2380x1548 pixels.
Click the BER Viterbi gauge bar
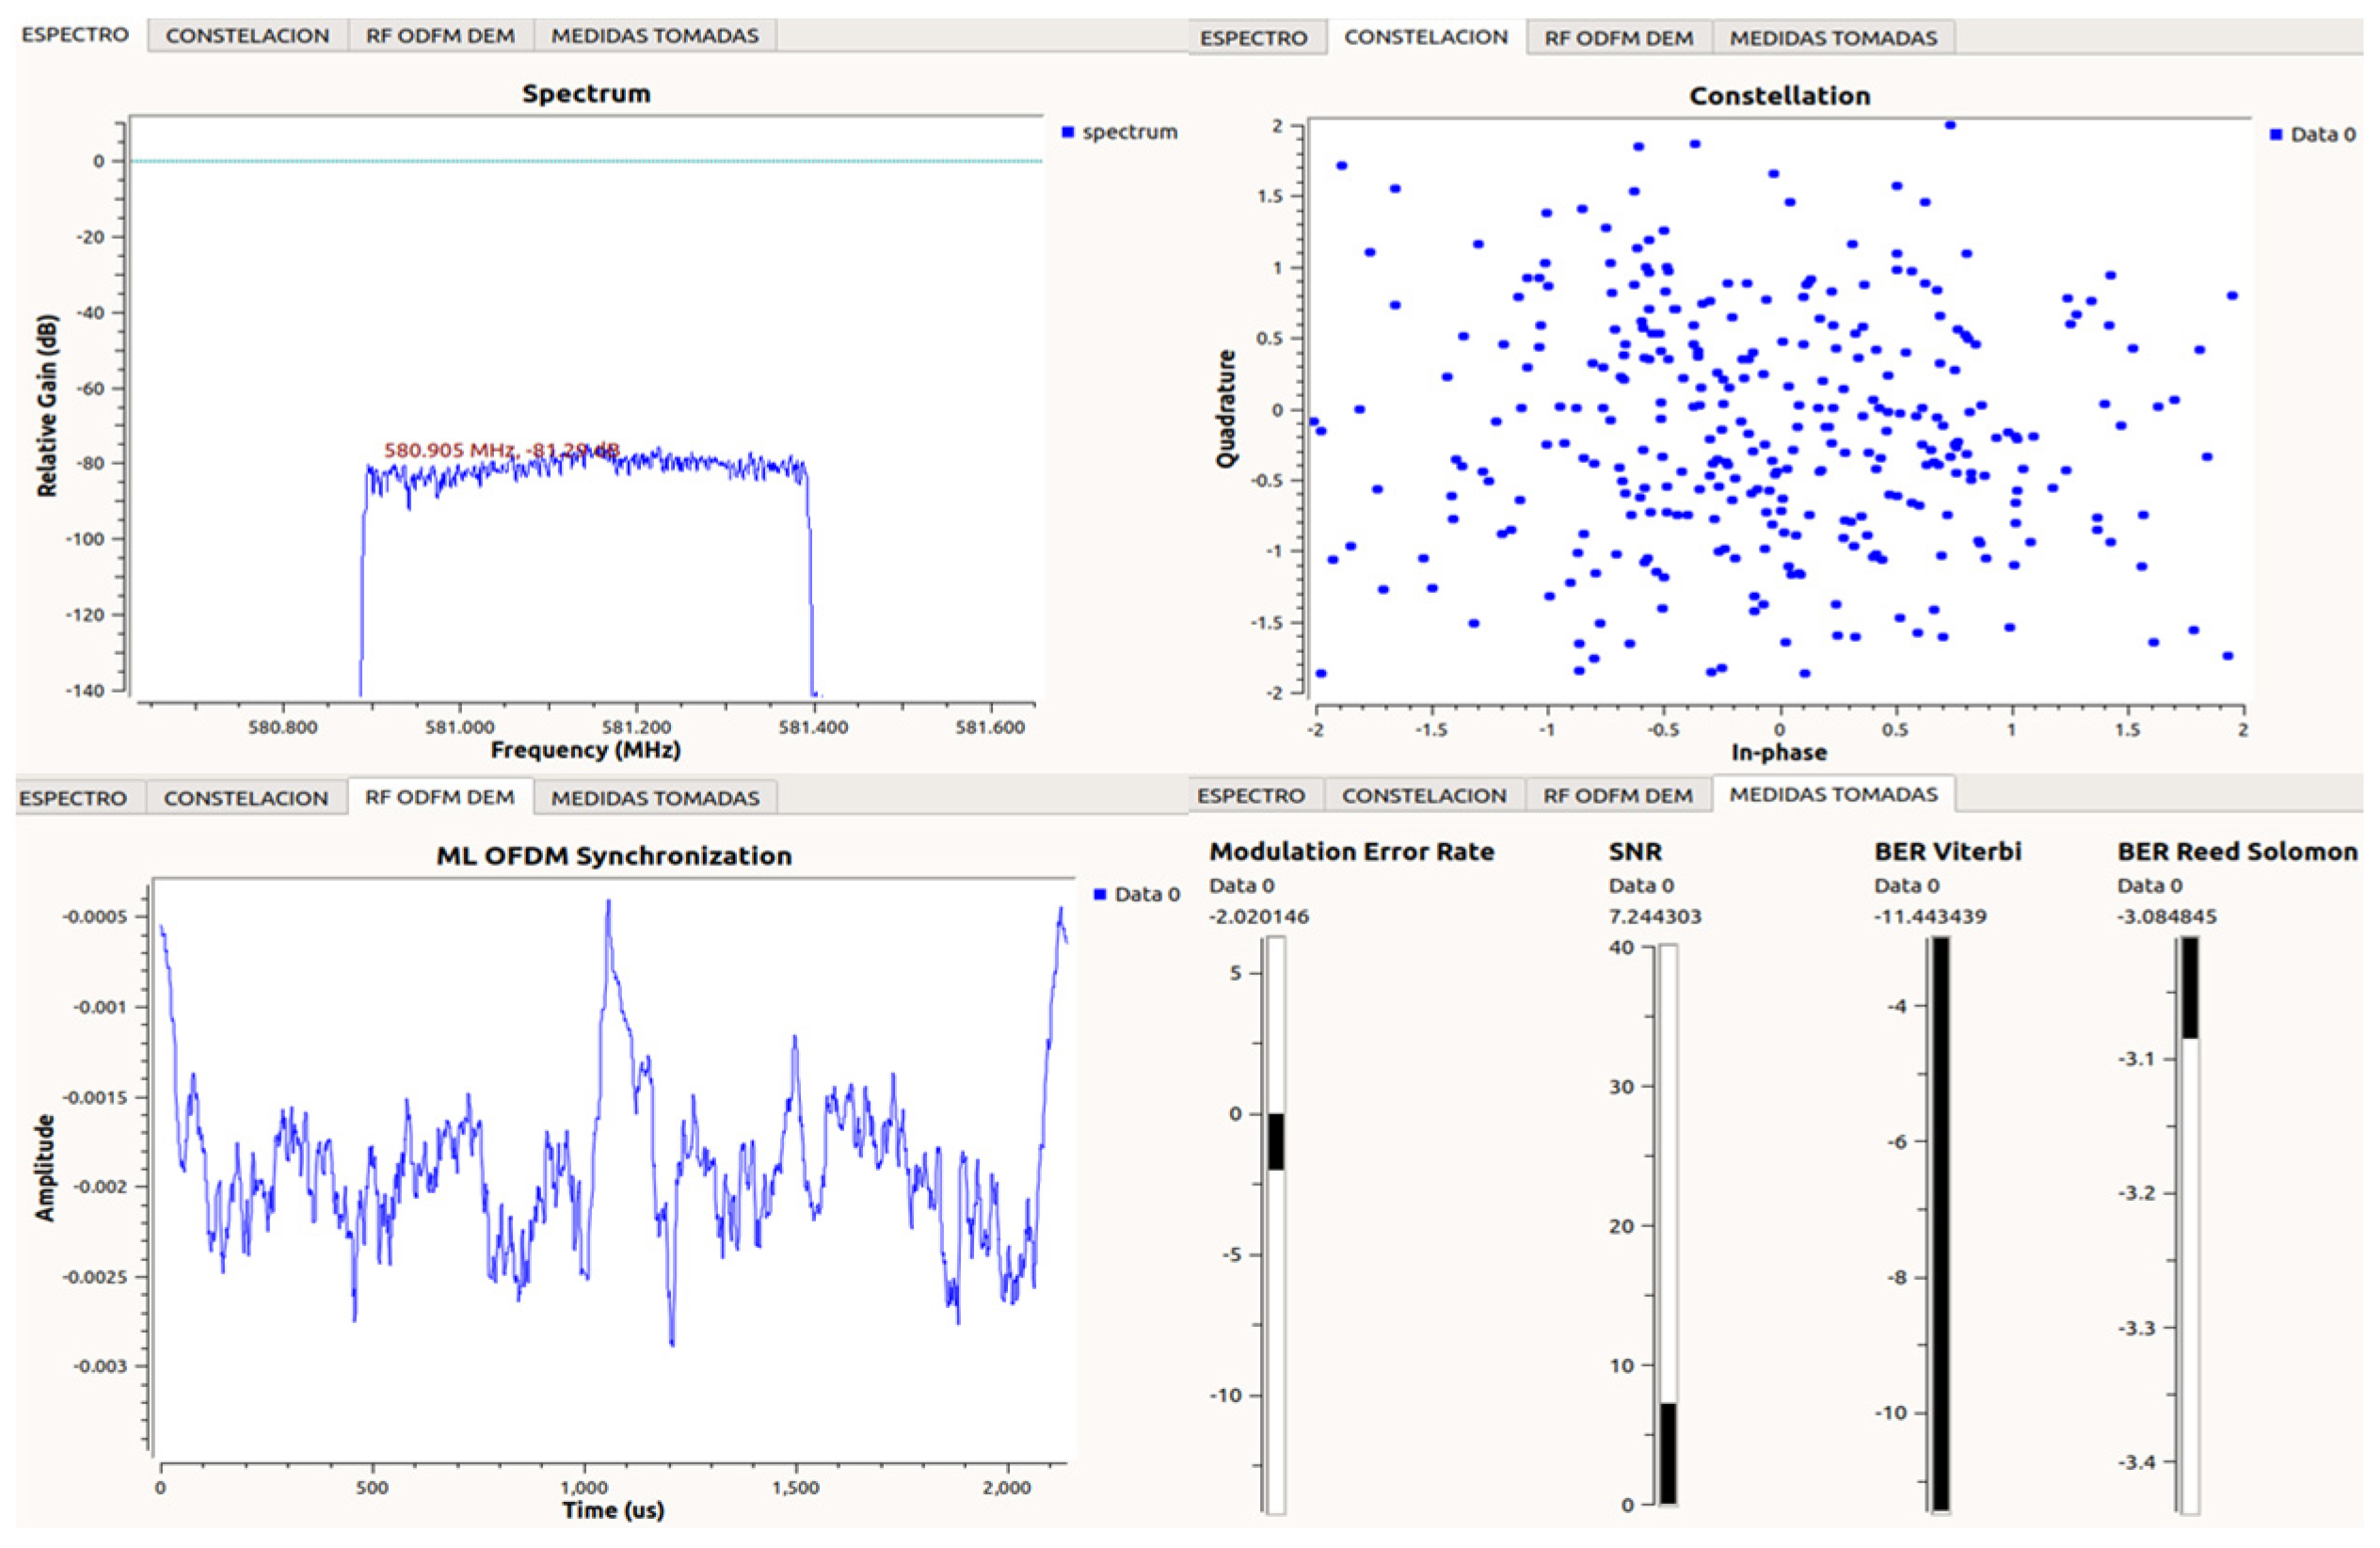(x=1940, y=1224)
